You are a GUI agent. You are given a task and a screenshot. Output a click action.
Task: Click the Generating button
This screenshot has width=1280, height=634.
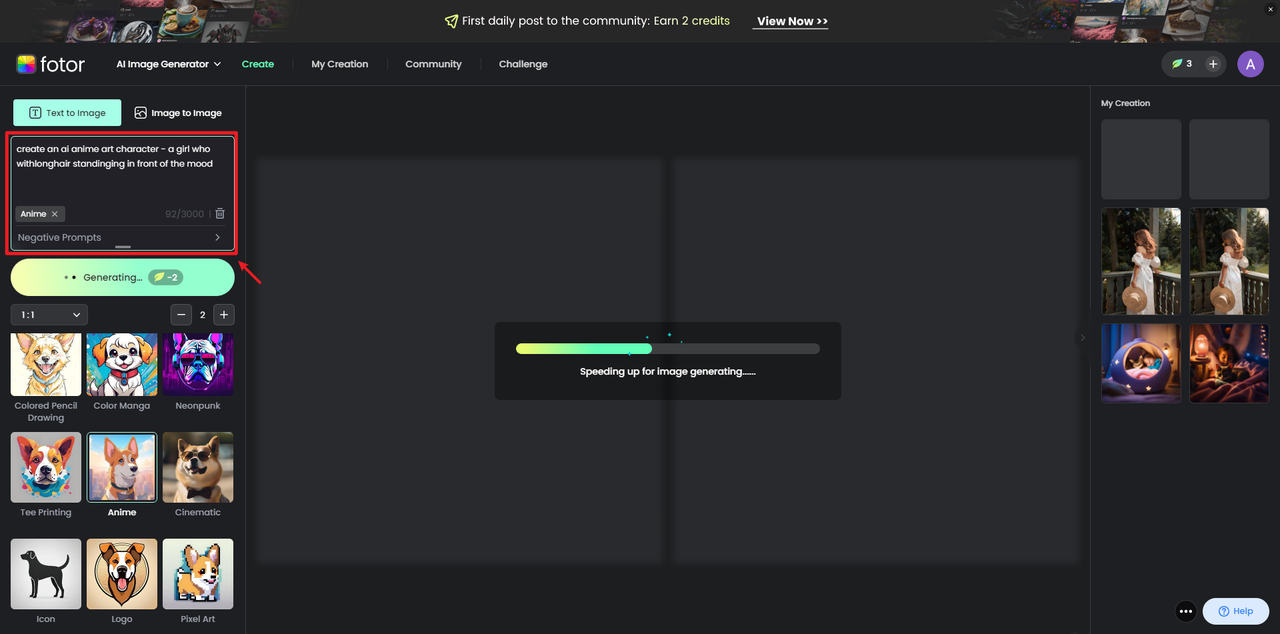click(x=123, y=277)
